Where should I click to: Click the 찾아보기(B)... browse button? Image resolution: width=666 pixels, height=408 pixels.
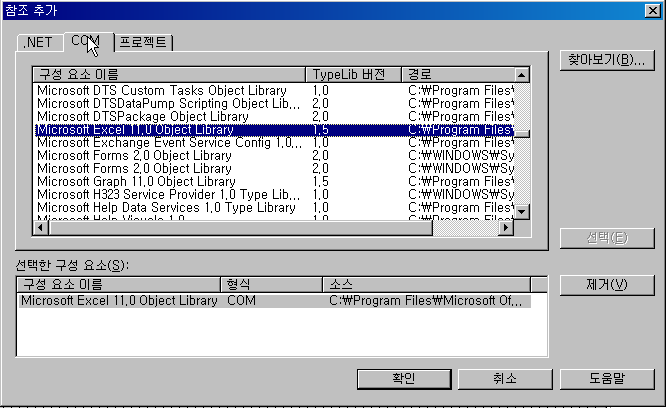[607, 60]
